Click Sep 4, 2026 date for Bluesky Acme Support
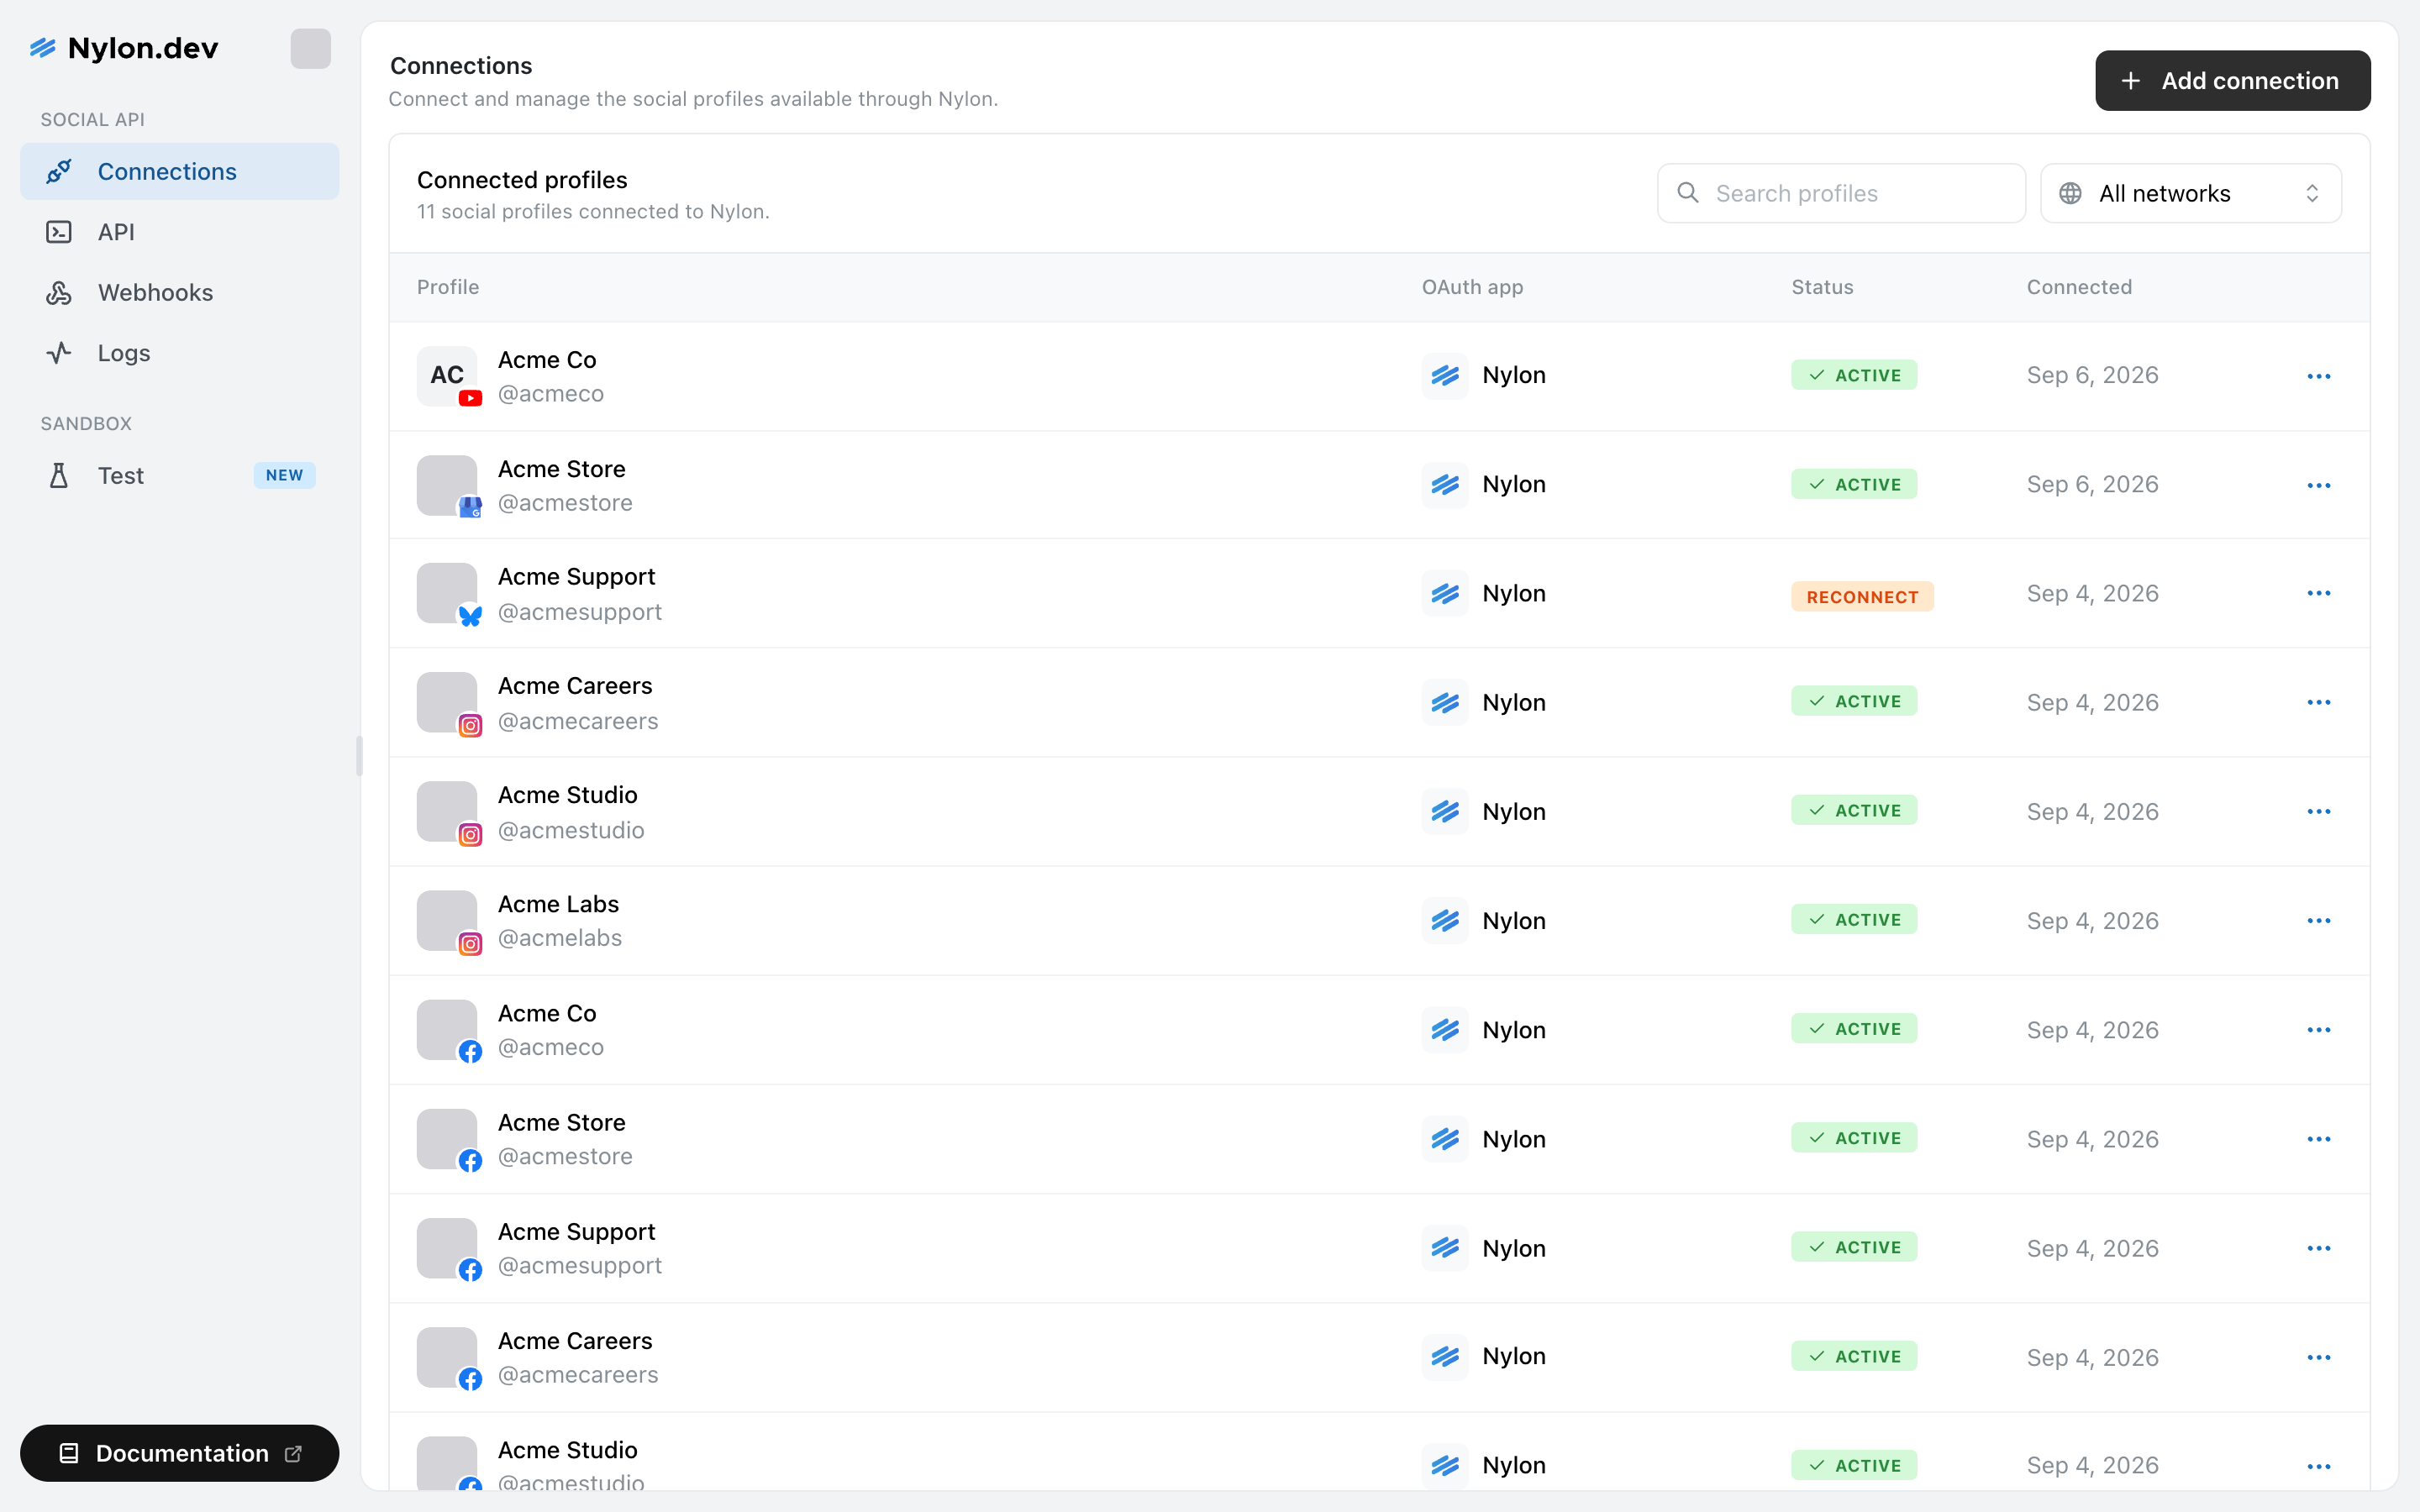The height and width of the screenshot is (1512, 2420). pos(2092,593)
